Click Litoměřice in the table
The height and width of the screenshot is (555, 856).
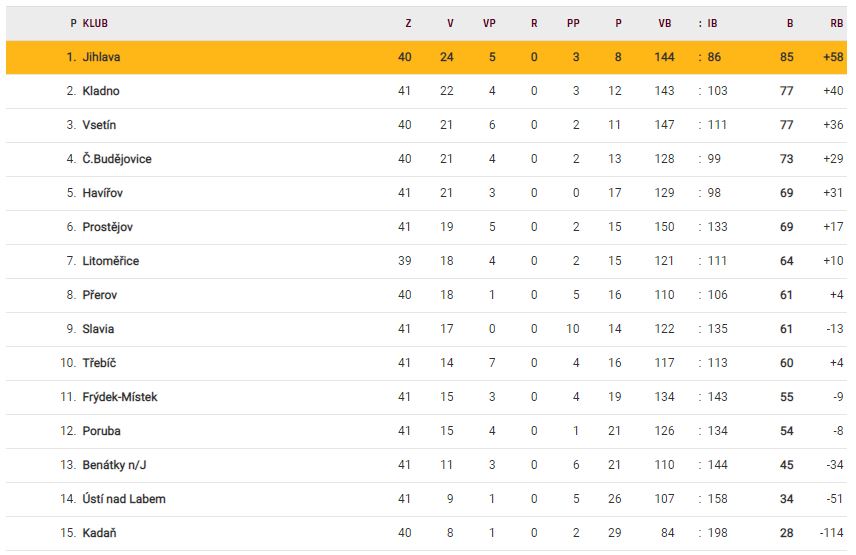tap(110, 261)
